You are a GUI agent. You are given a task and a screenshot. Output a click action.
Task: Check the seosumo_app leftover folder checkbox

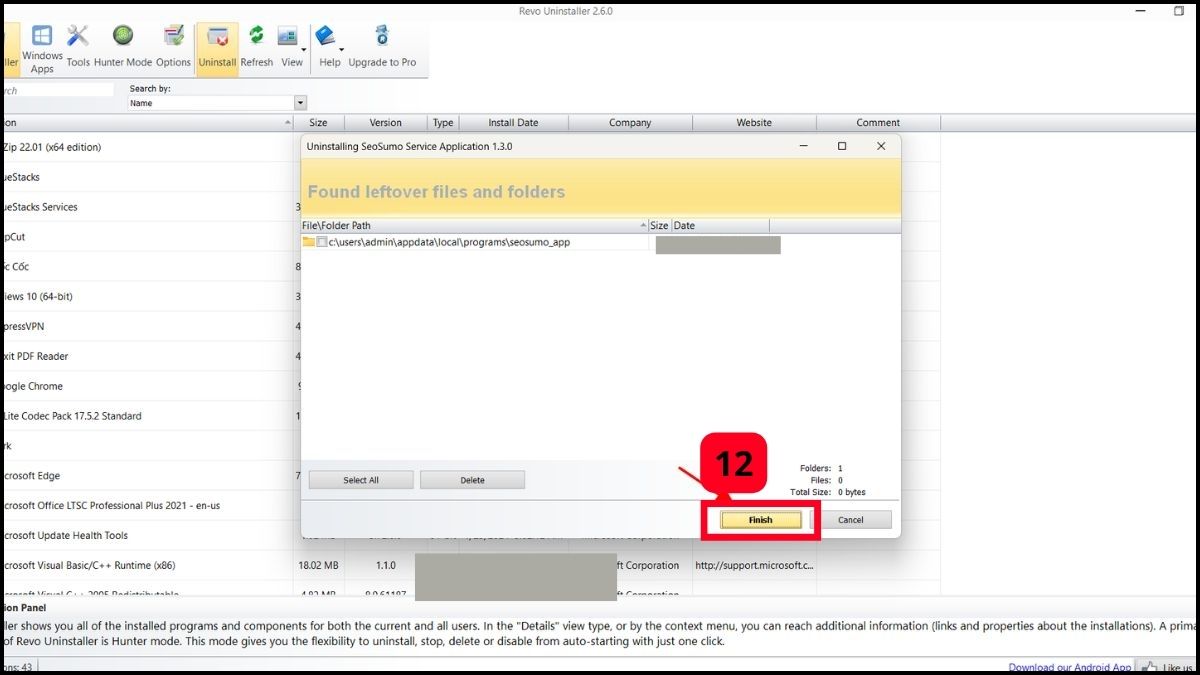pyautogui.click(x=322, y=242)
